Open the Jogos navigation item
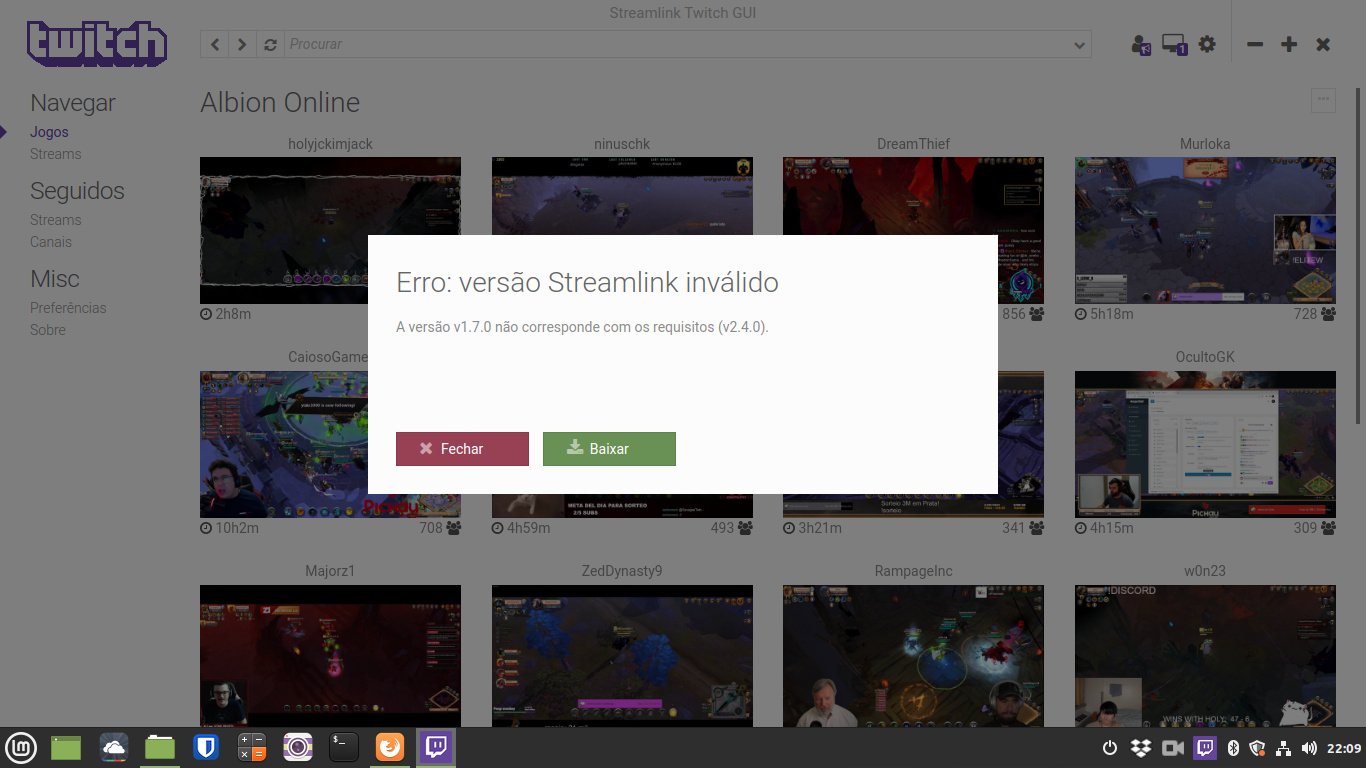 [x=49, y=132]
